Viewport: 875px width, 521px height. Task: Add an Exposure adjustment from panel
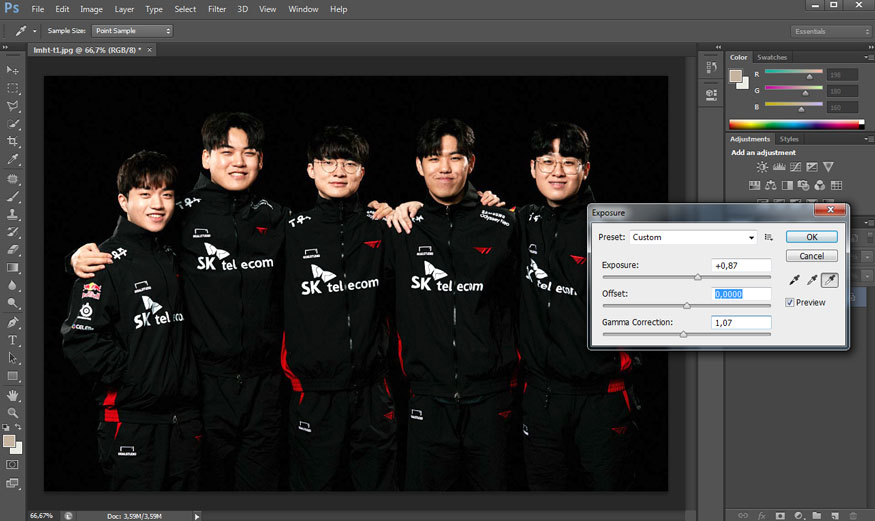coord(812,167)
